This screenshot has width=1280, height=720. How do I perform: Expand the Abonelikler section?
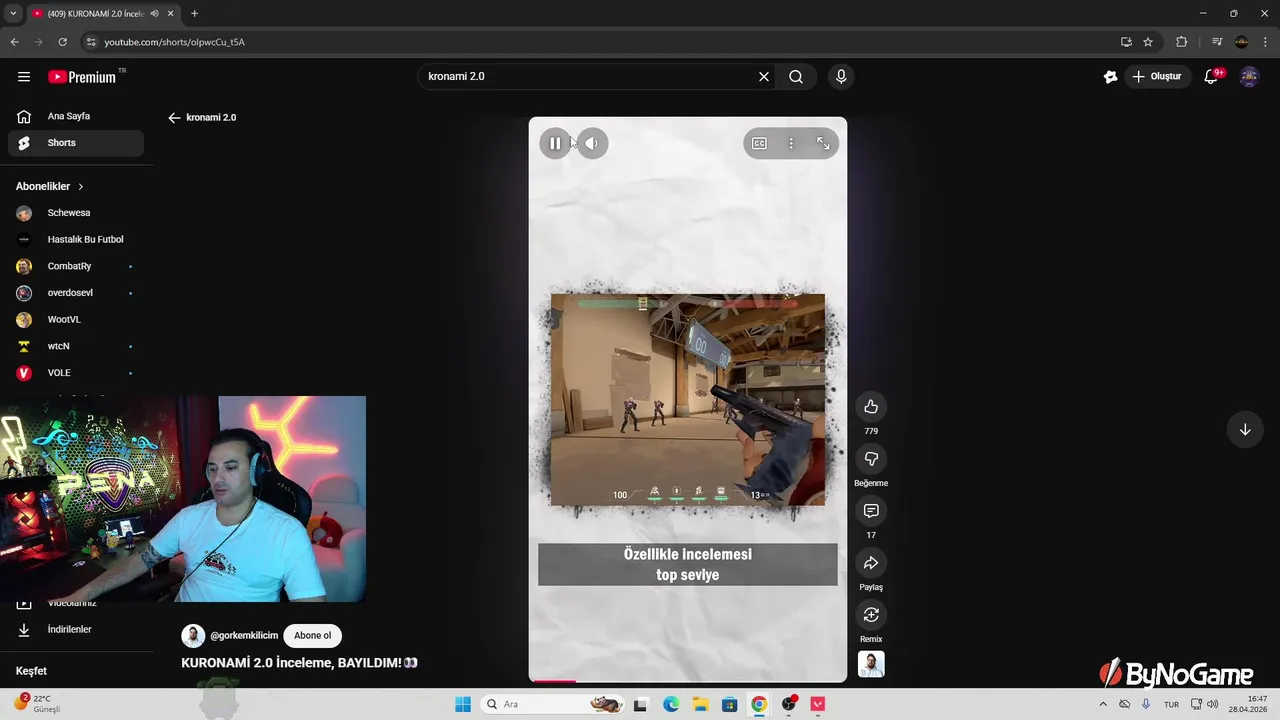[x=50, y=186]
